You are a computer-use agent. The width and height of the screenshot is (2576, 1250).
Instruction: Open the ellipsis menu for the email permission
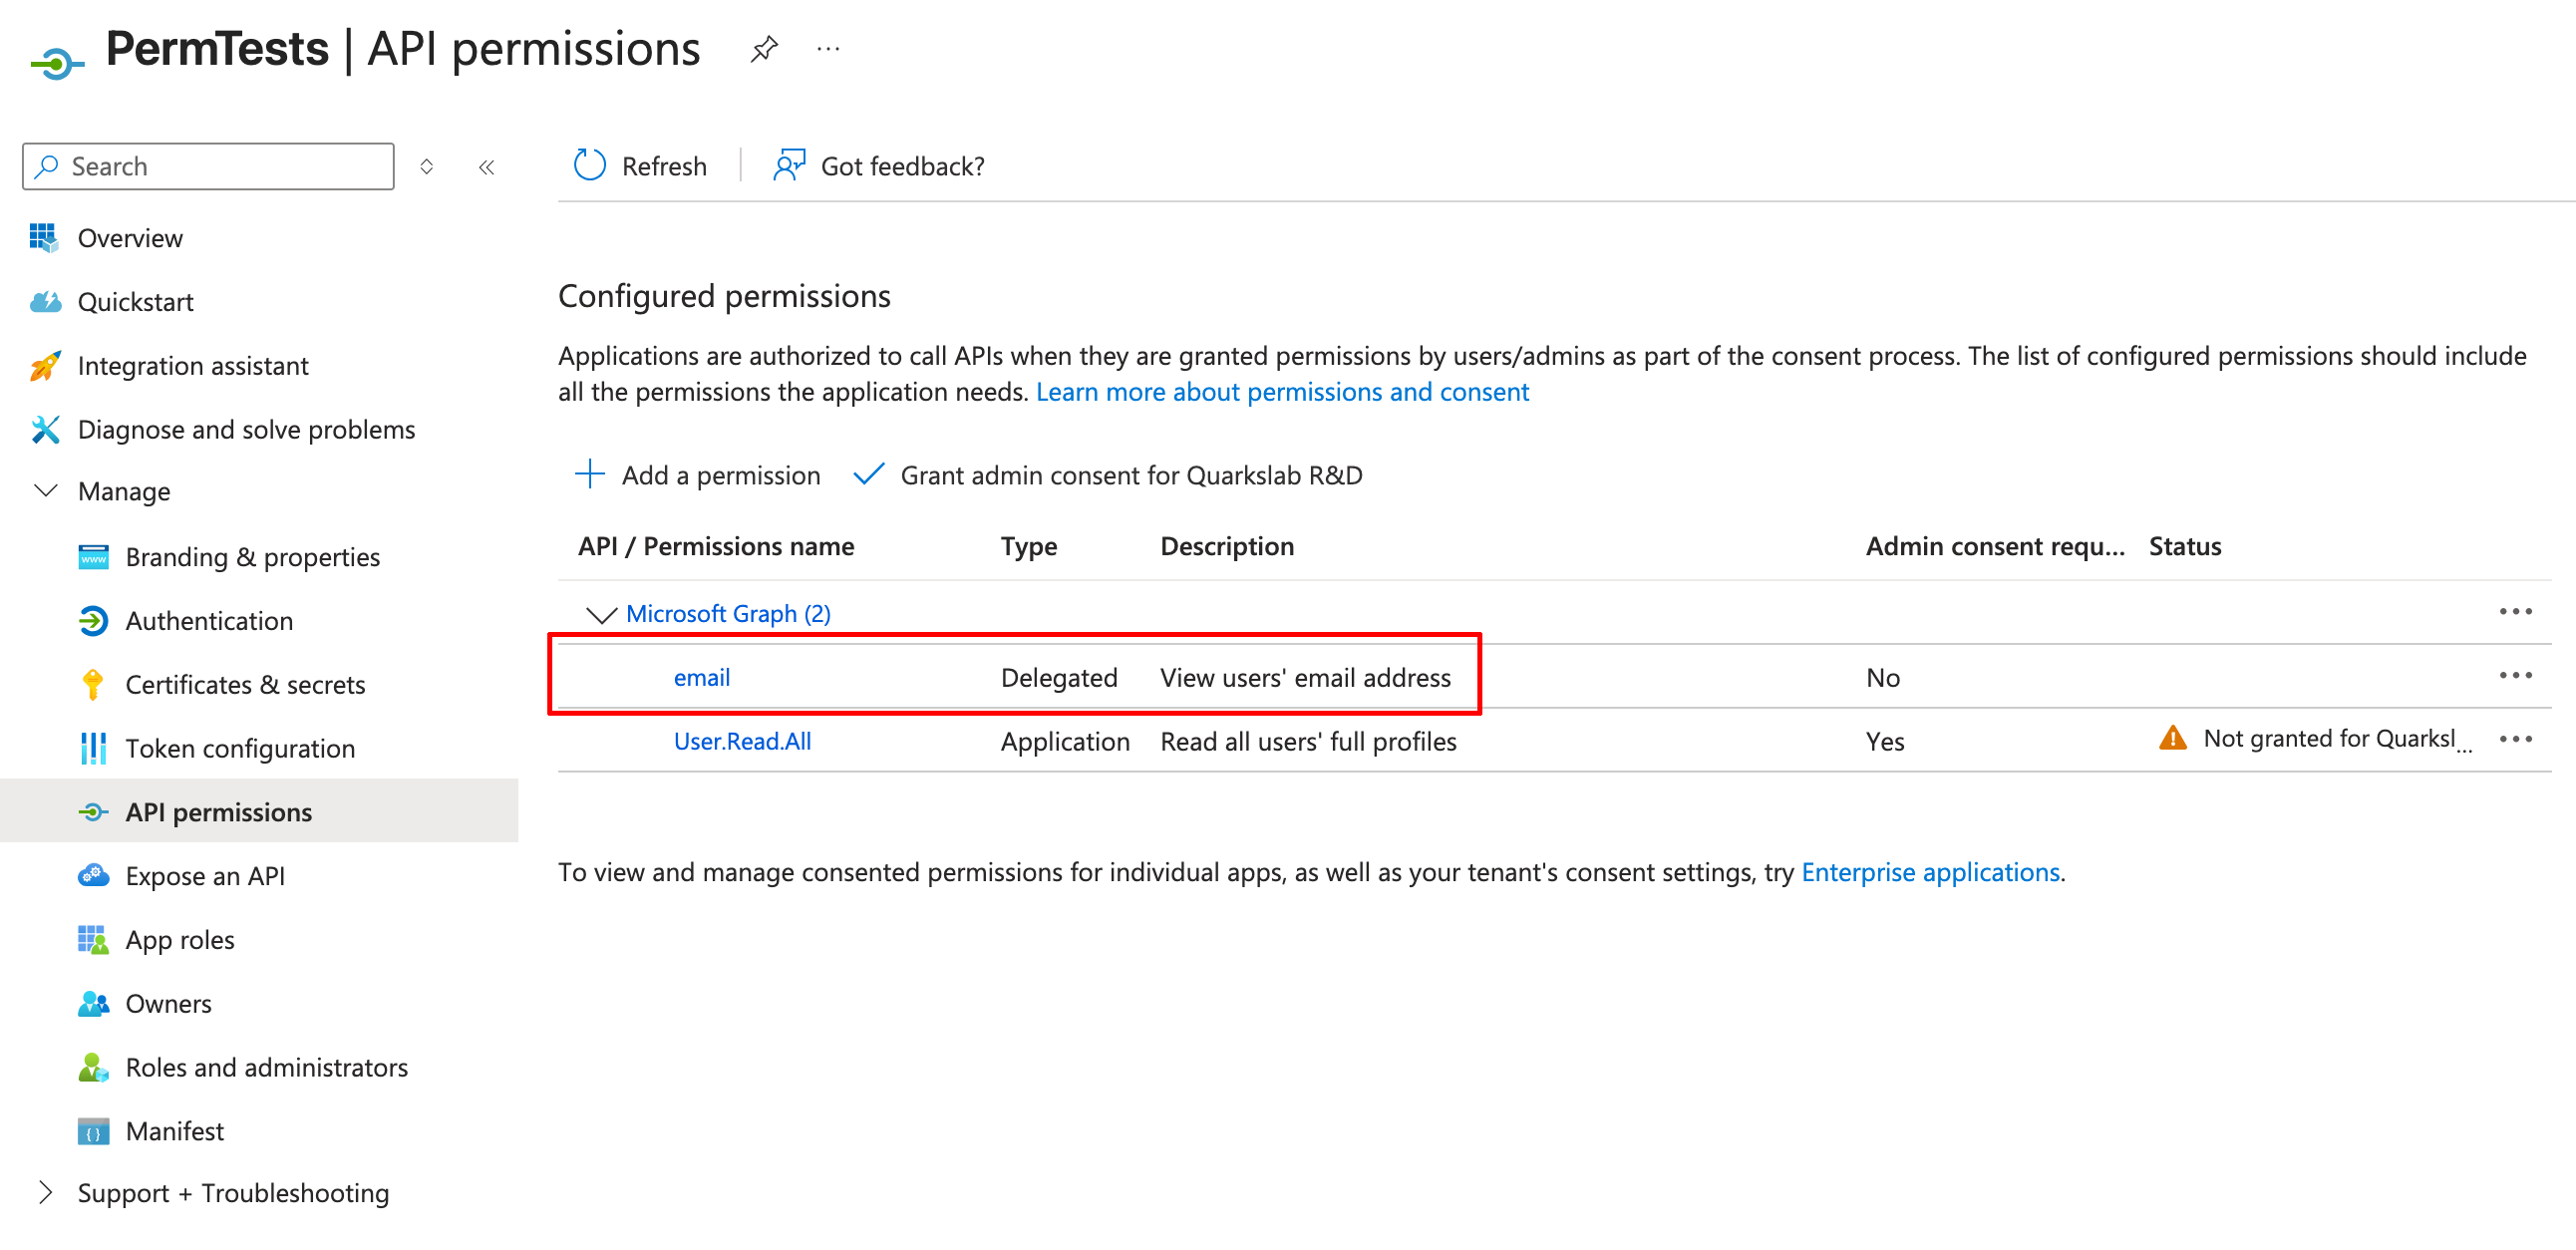(2516, 675)
